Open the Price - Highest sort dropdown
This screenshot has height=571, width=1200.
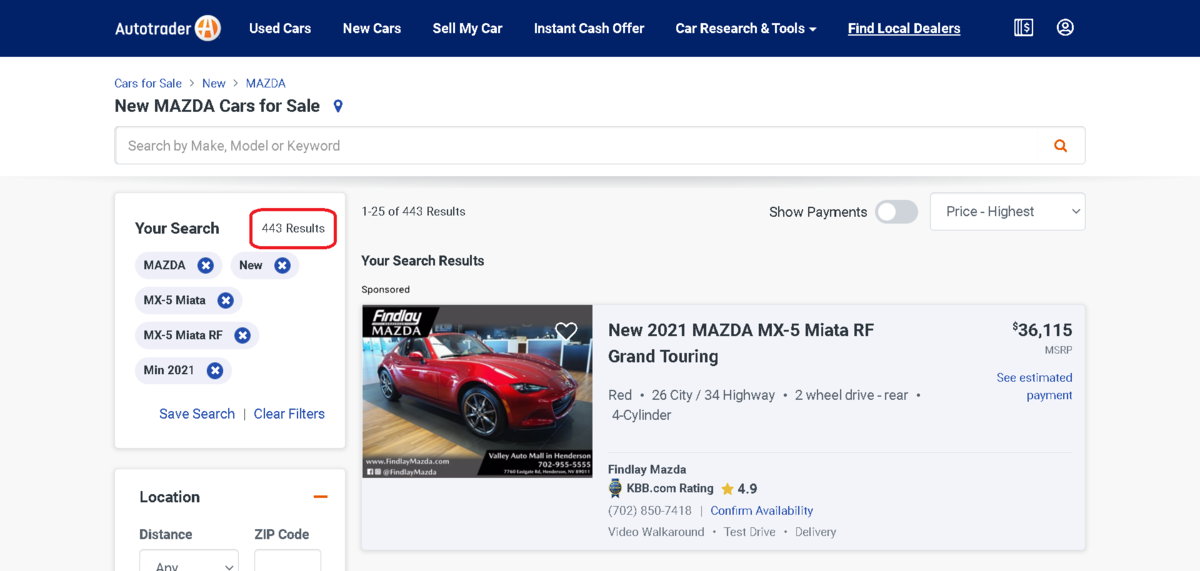click(1007, 212)
